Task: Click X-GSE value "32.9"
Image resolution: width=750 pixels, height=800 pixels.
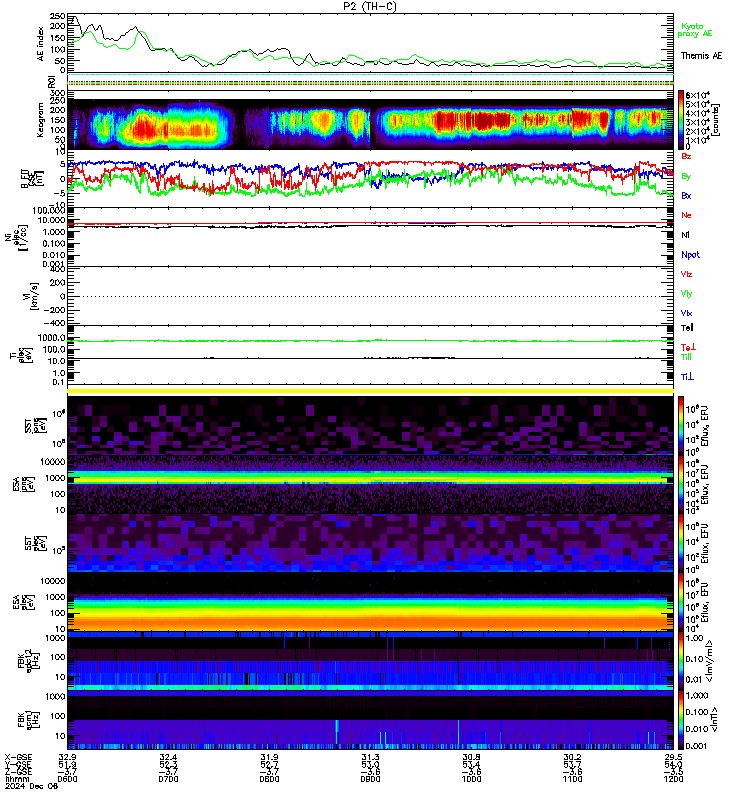Action: click(67, 757)
